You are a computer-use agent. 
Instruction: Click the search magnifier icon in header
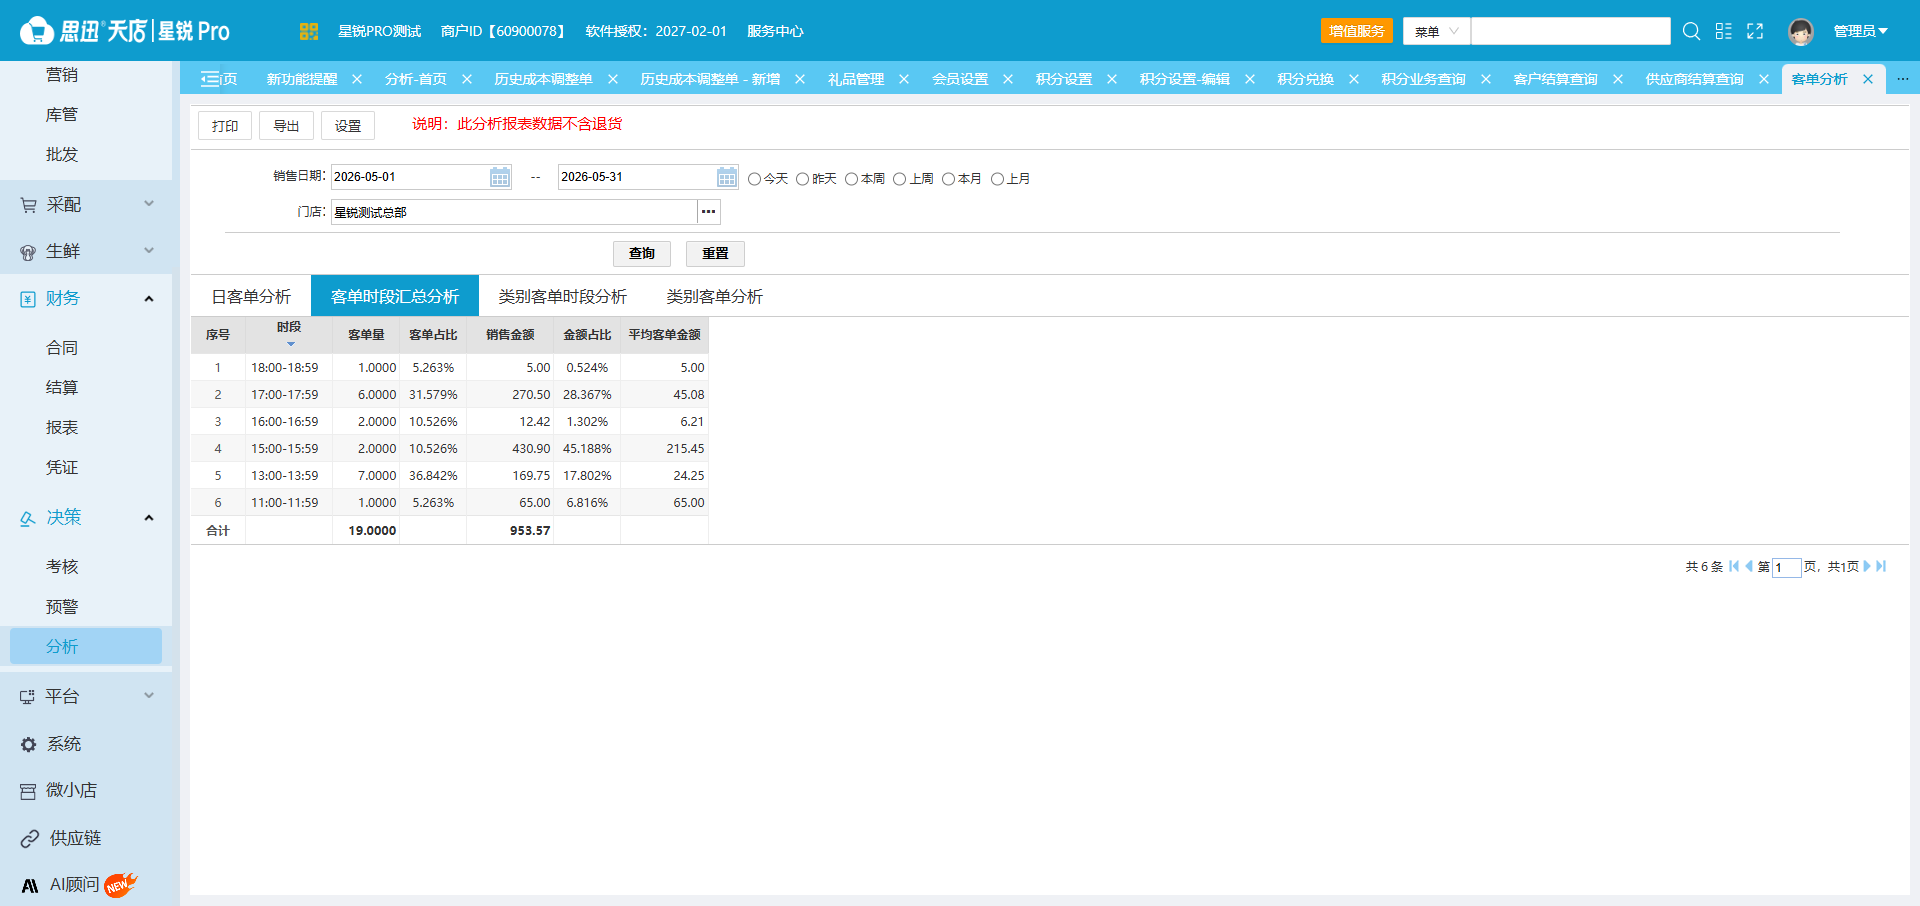point(1691,31)
